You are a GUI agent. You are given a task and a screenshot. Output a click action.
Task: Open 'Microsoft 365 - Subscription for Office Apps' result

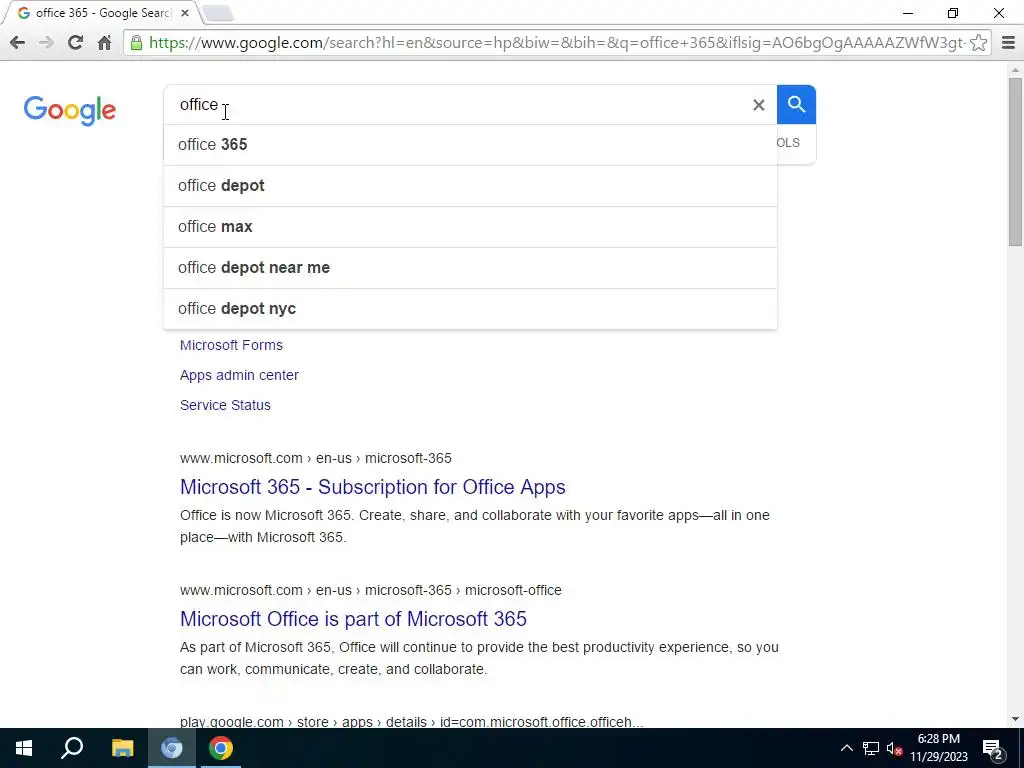click(373, 487)
